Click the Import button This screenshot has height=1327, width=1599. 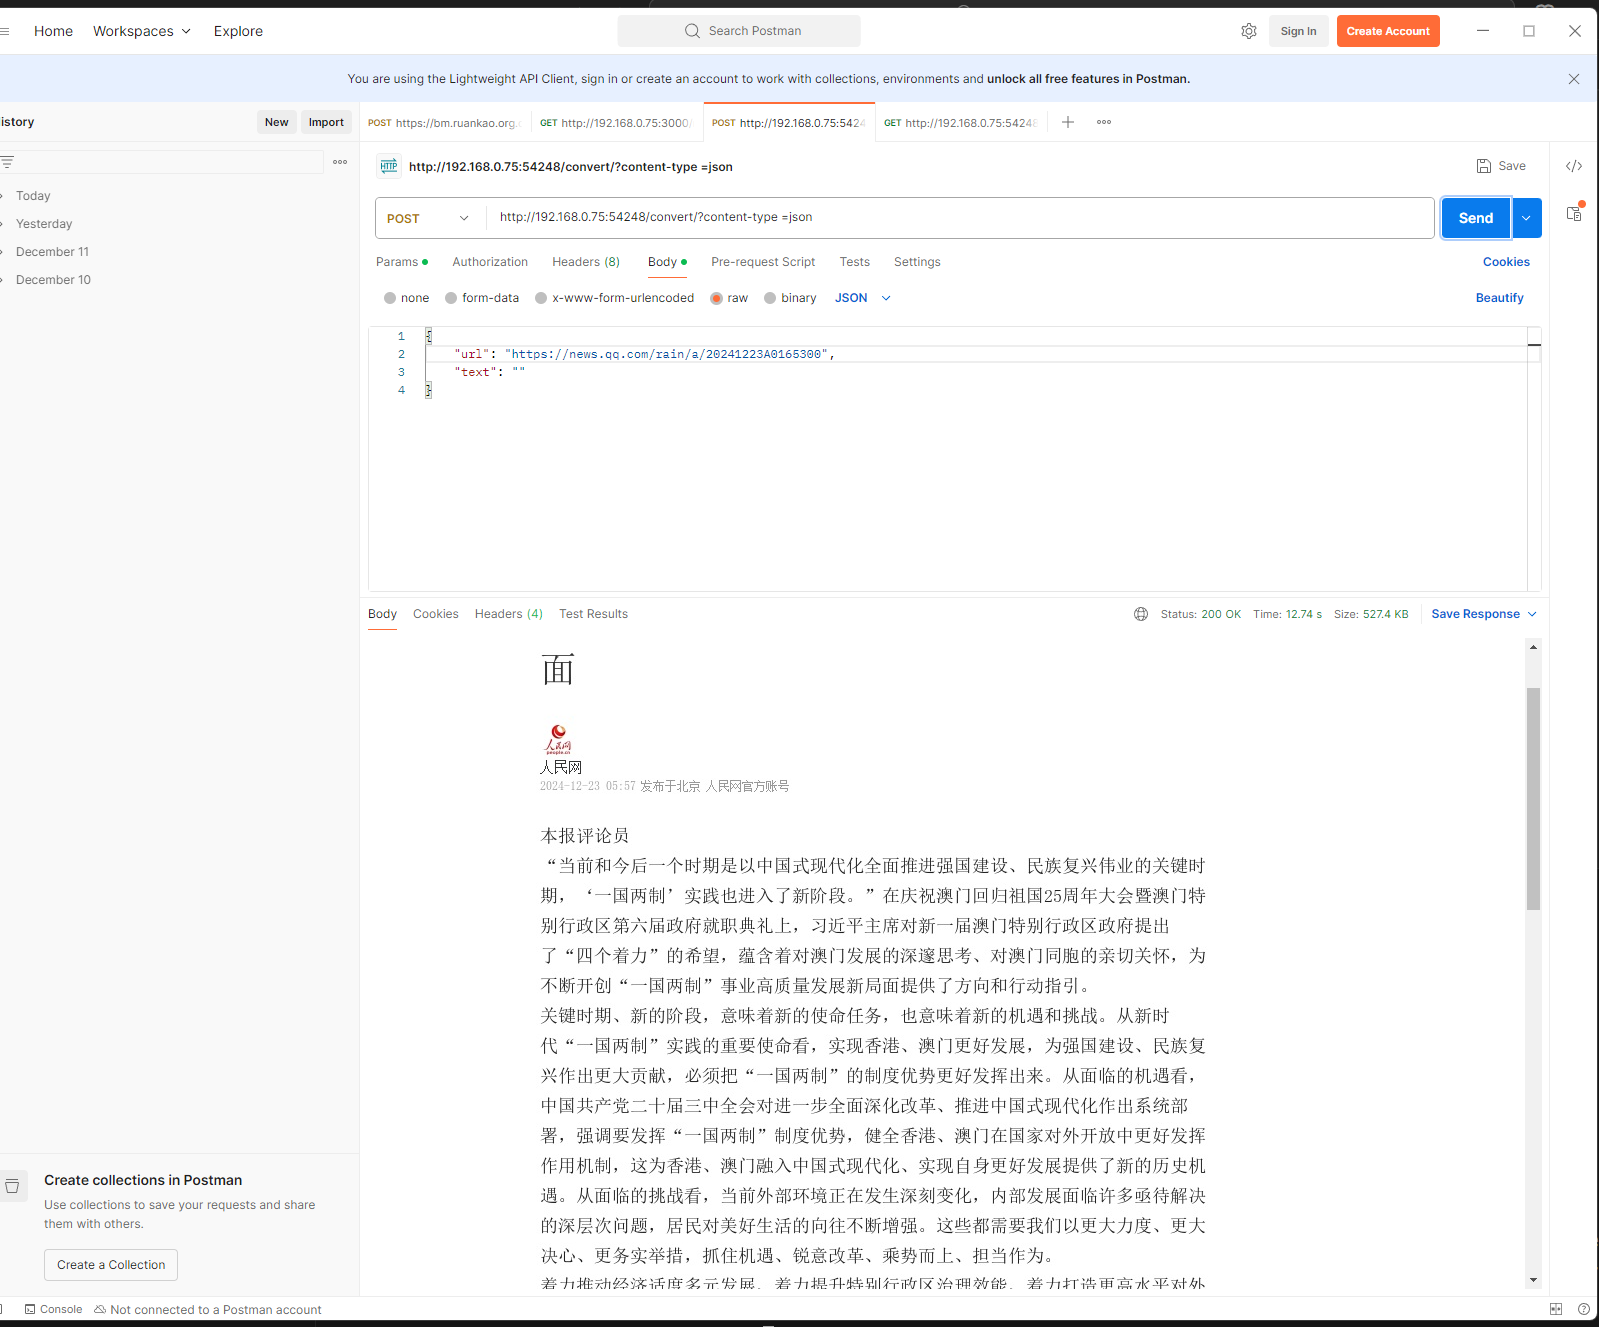(x=326, y=122)
